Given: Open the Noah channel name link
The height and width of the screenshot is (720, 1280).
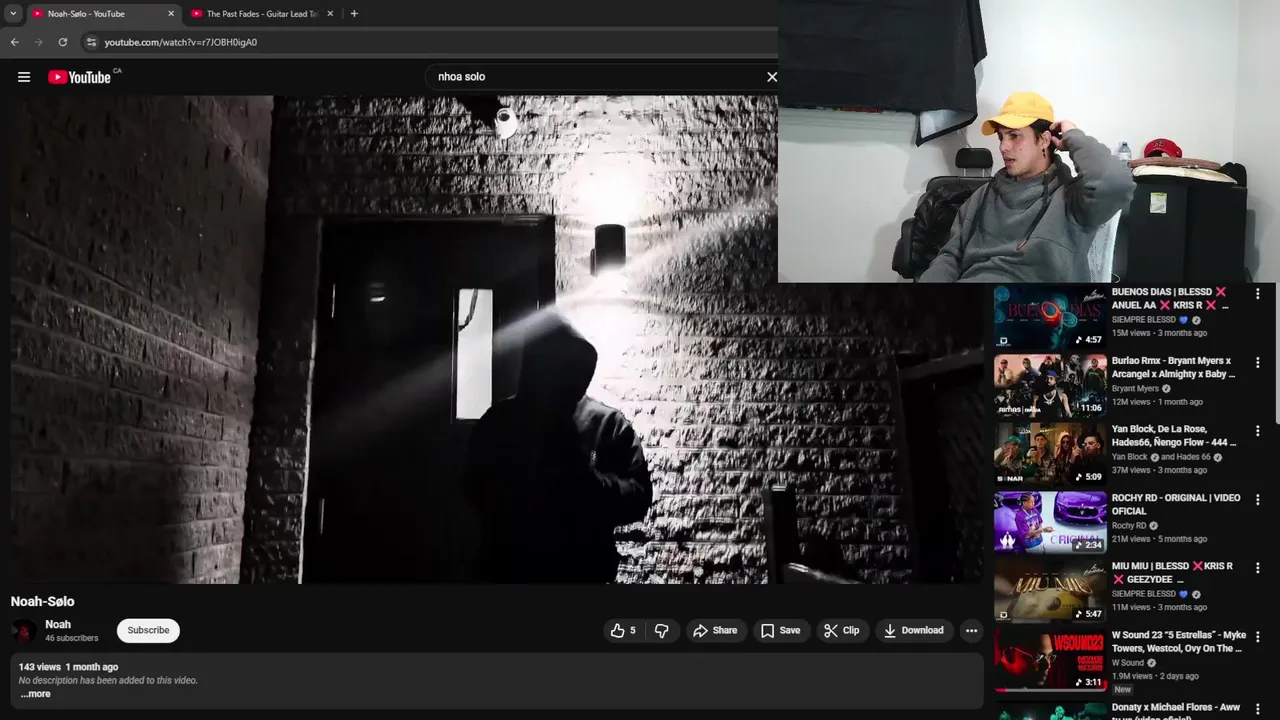Looking at the screenshot, I should (x=58, y=624).
